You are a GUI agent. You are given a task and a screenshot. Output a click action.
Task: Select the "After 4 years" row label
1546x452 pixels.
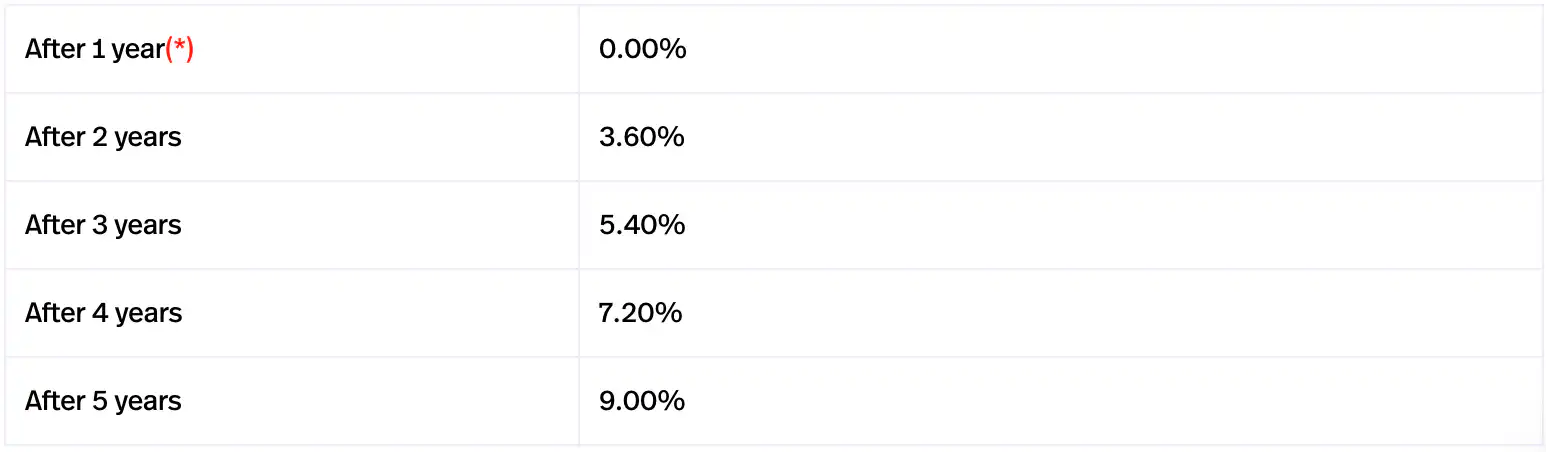click(x=103, y=313)
